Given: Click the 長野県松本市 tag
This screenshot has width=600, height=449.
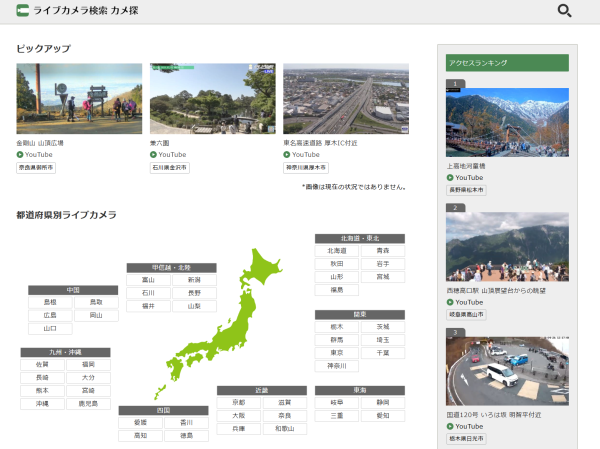Looking at the screenshot, I should 466,189.
